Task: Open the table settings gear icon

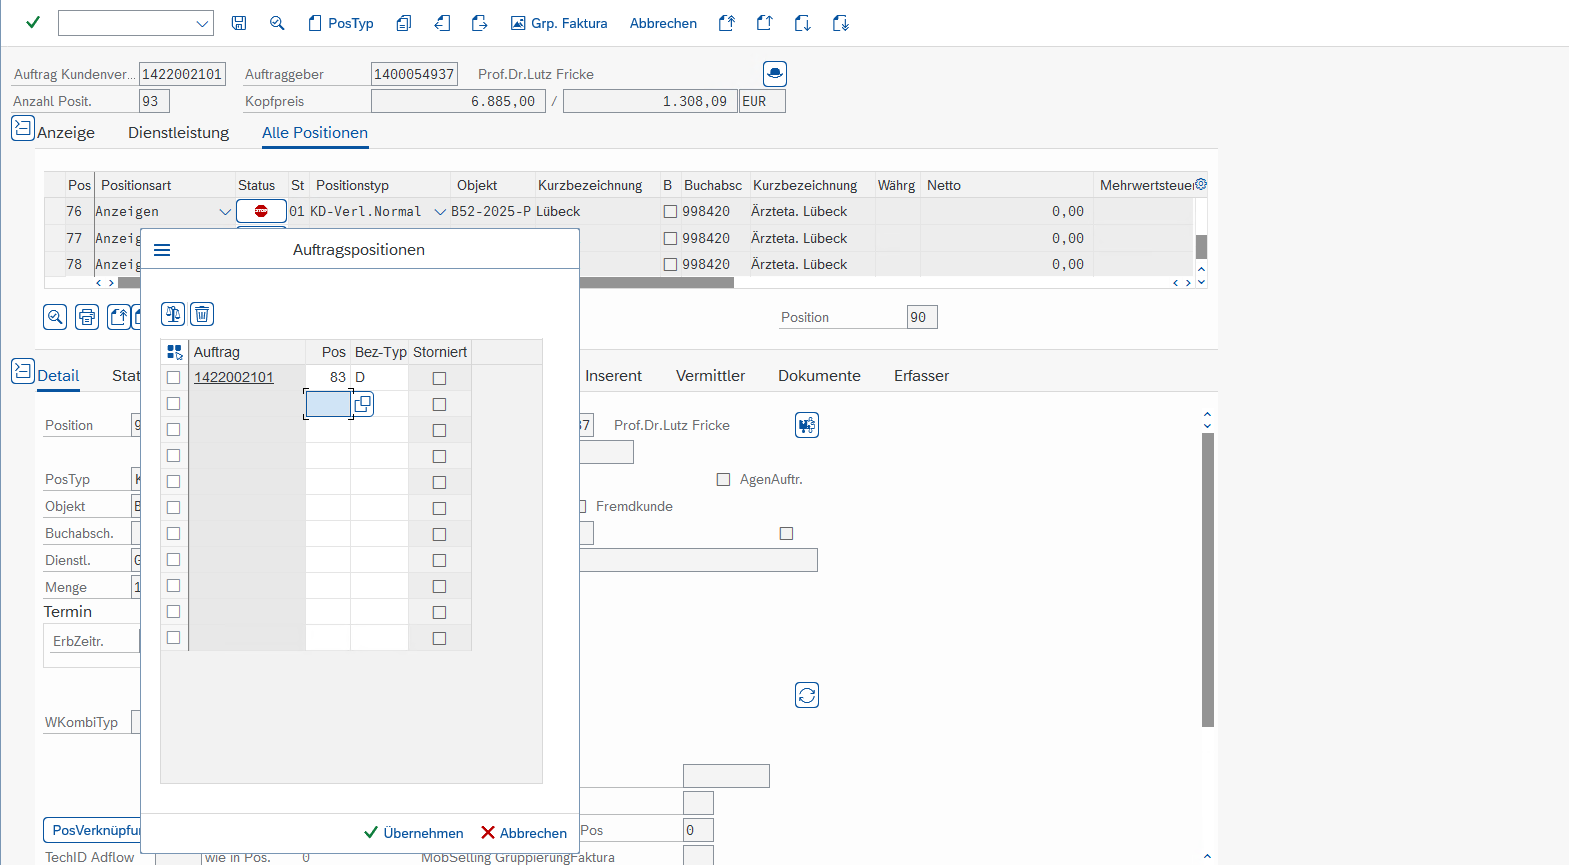Action: tap(1201, 184)
